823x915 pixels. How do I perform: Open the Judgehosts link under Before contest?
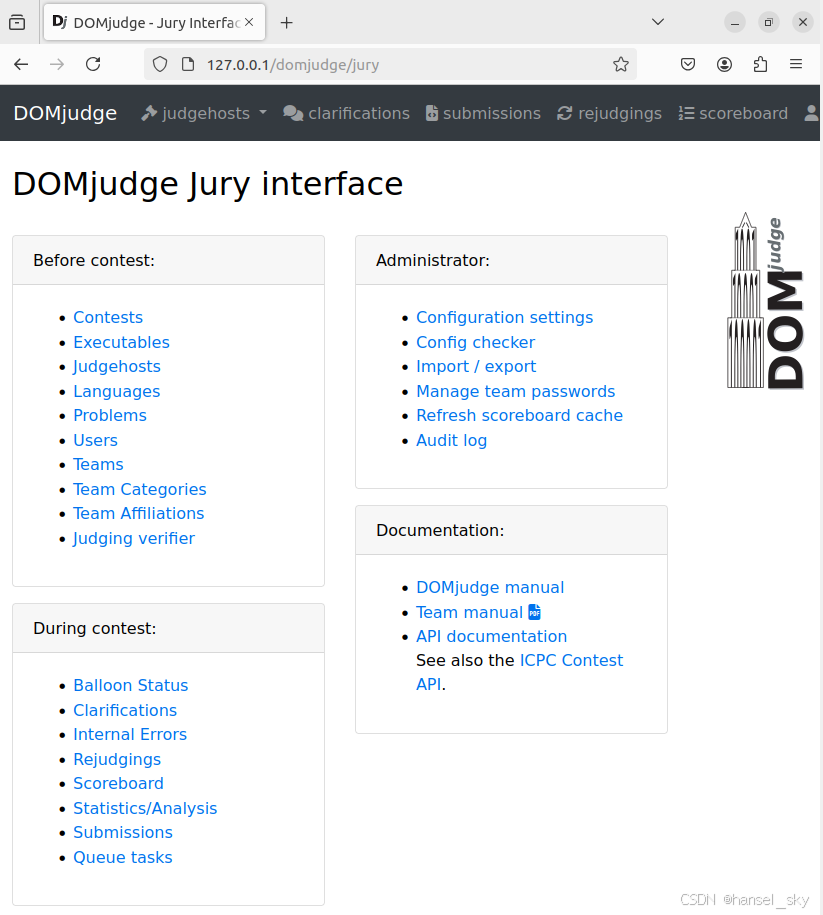117,366
